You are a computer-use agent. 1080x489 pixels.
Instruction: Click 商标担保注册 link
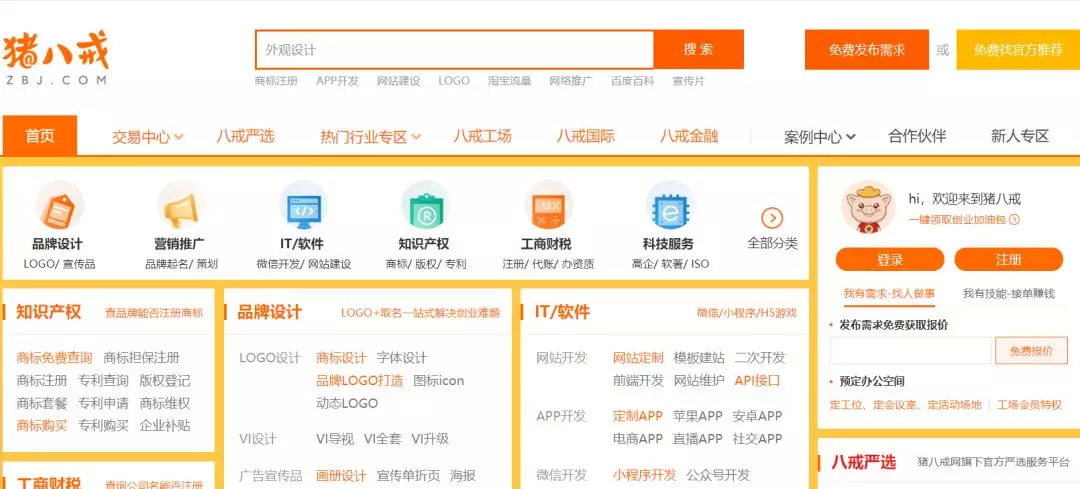(x=141, y=357)
